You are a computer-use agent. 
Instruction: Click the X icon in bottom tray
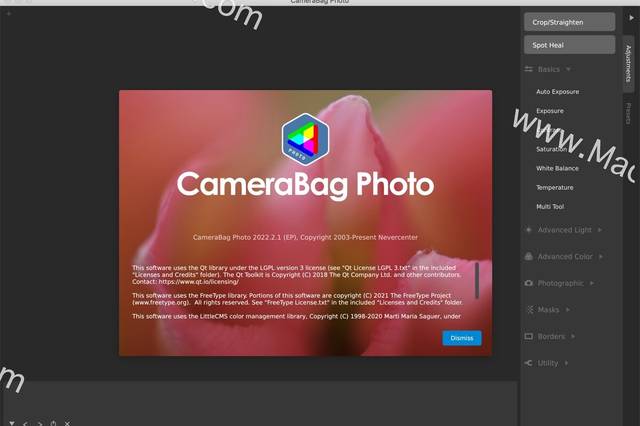pyautogui.click(x=67, y=424)
